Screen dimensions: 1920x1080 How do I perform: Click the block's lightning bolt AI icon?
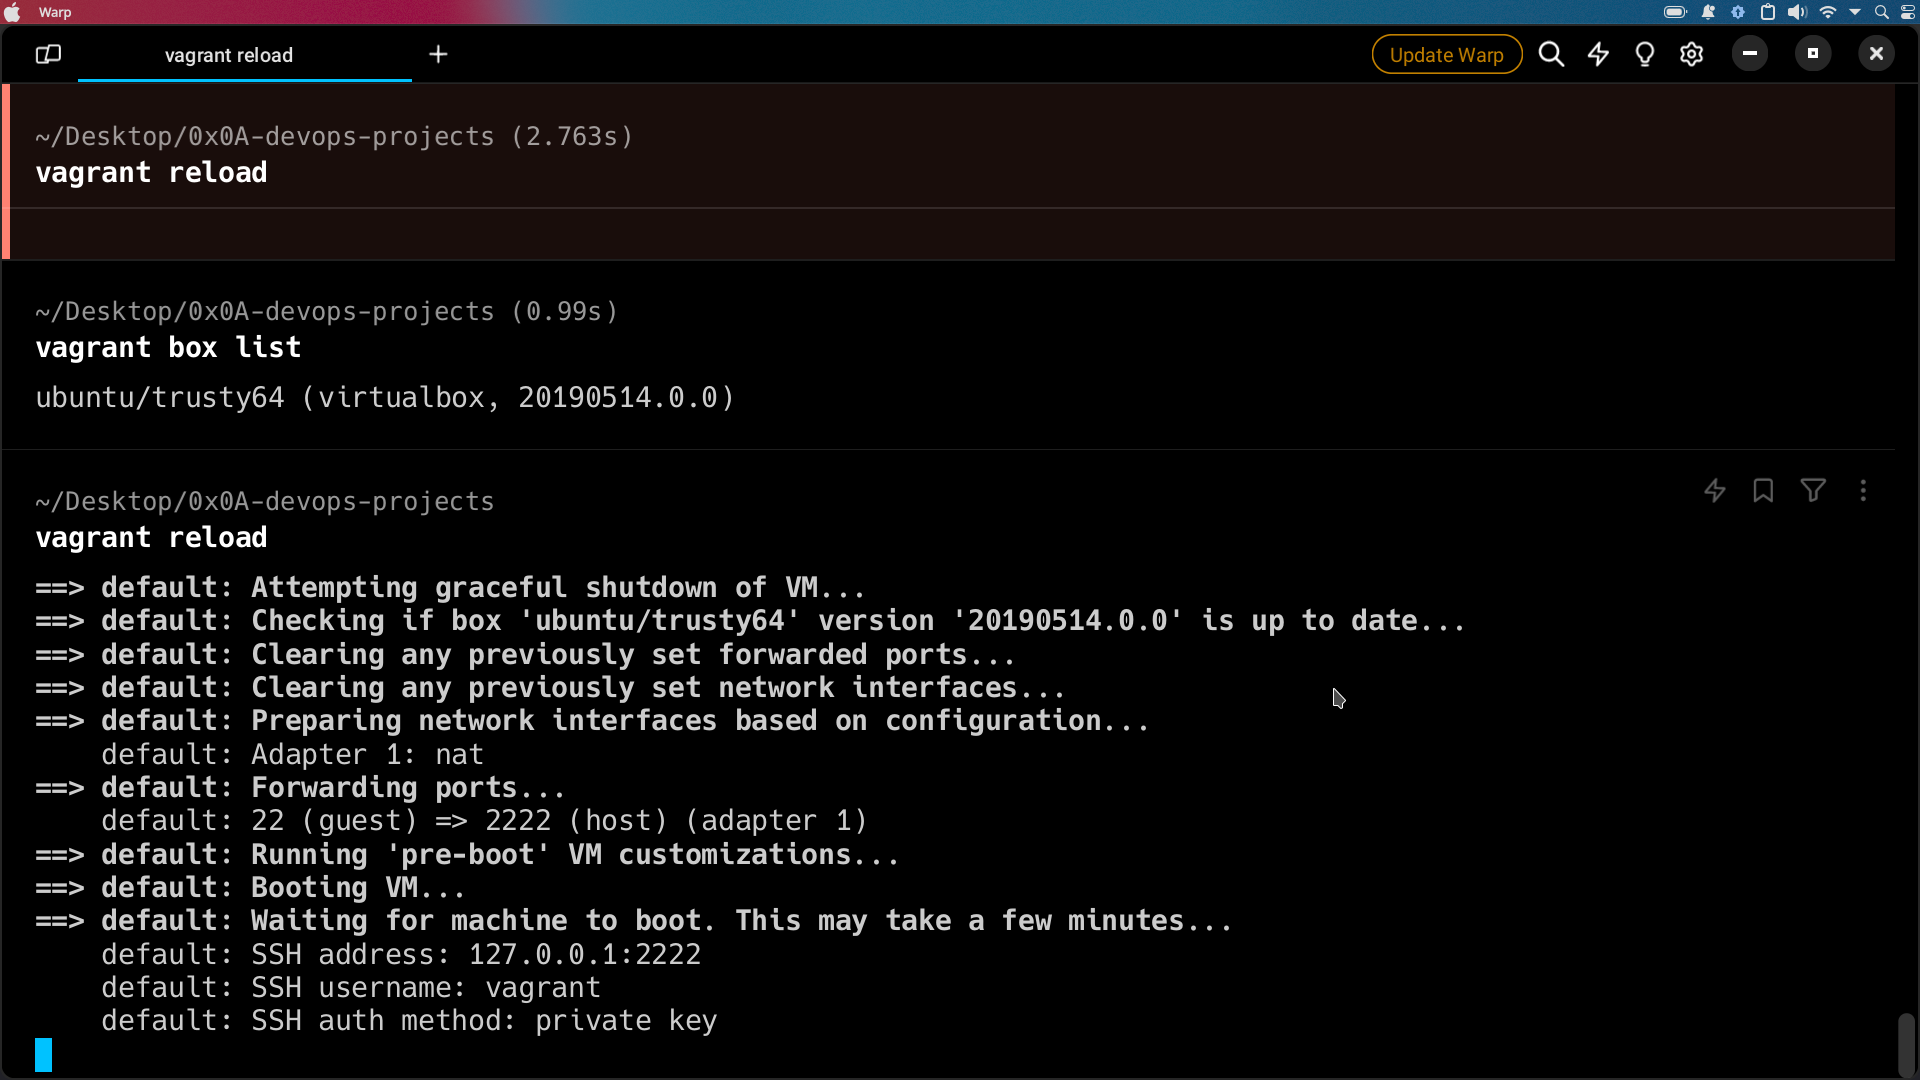click(1714, 491)
